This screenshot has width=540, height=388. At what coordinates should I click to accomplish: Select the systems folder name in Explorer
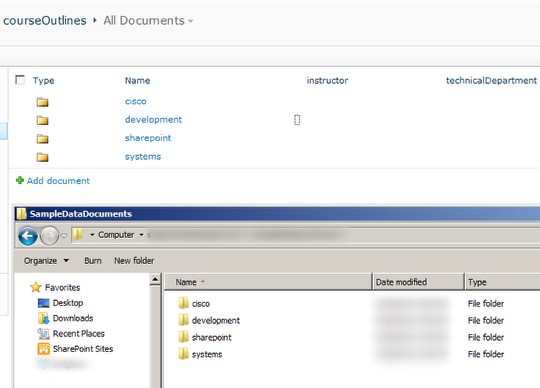[207, 354]
